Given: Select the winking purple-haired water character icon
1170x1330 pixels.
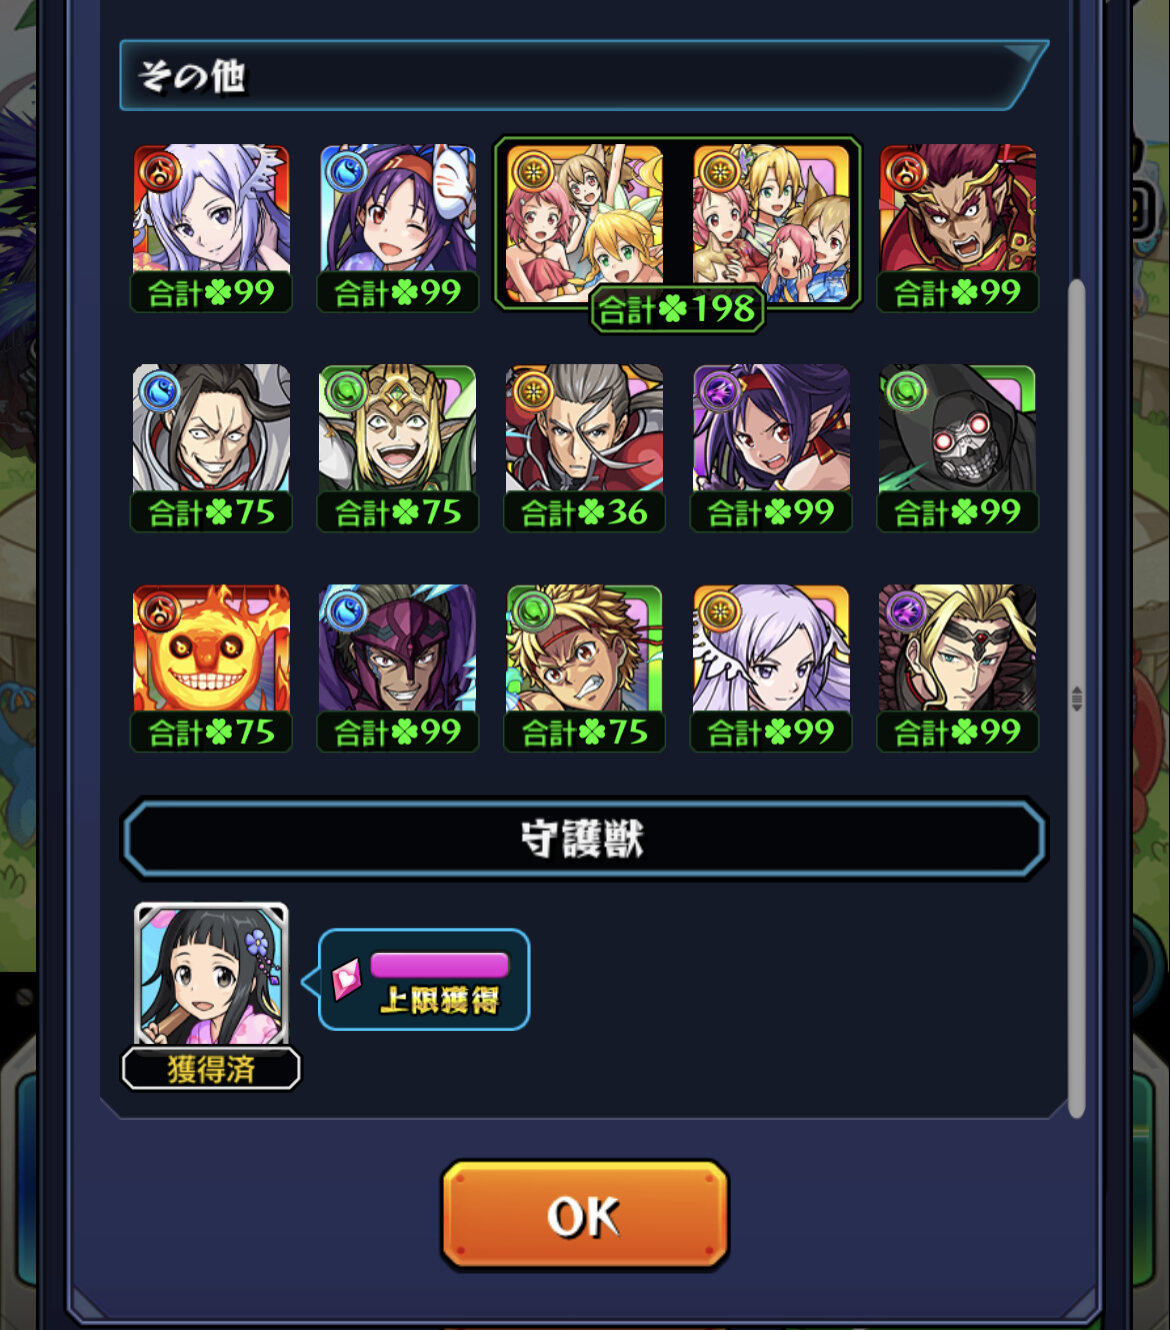Looking at the screenshot, I should click(397, 228).
